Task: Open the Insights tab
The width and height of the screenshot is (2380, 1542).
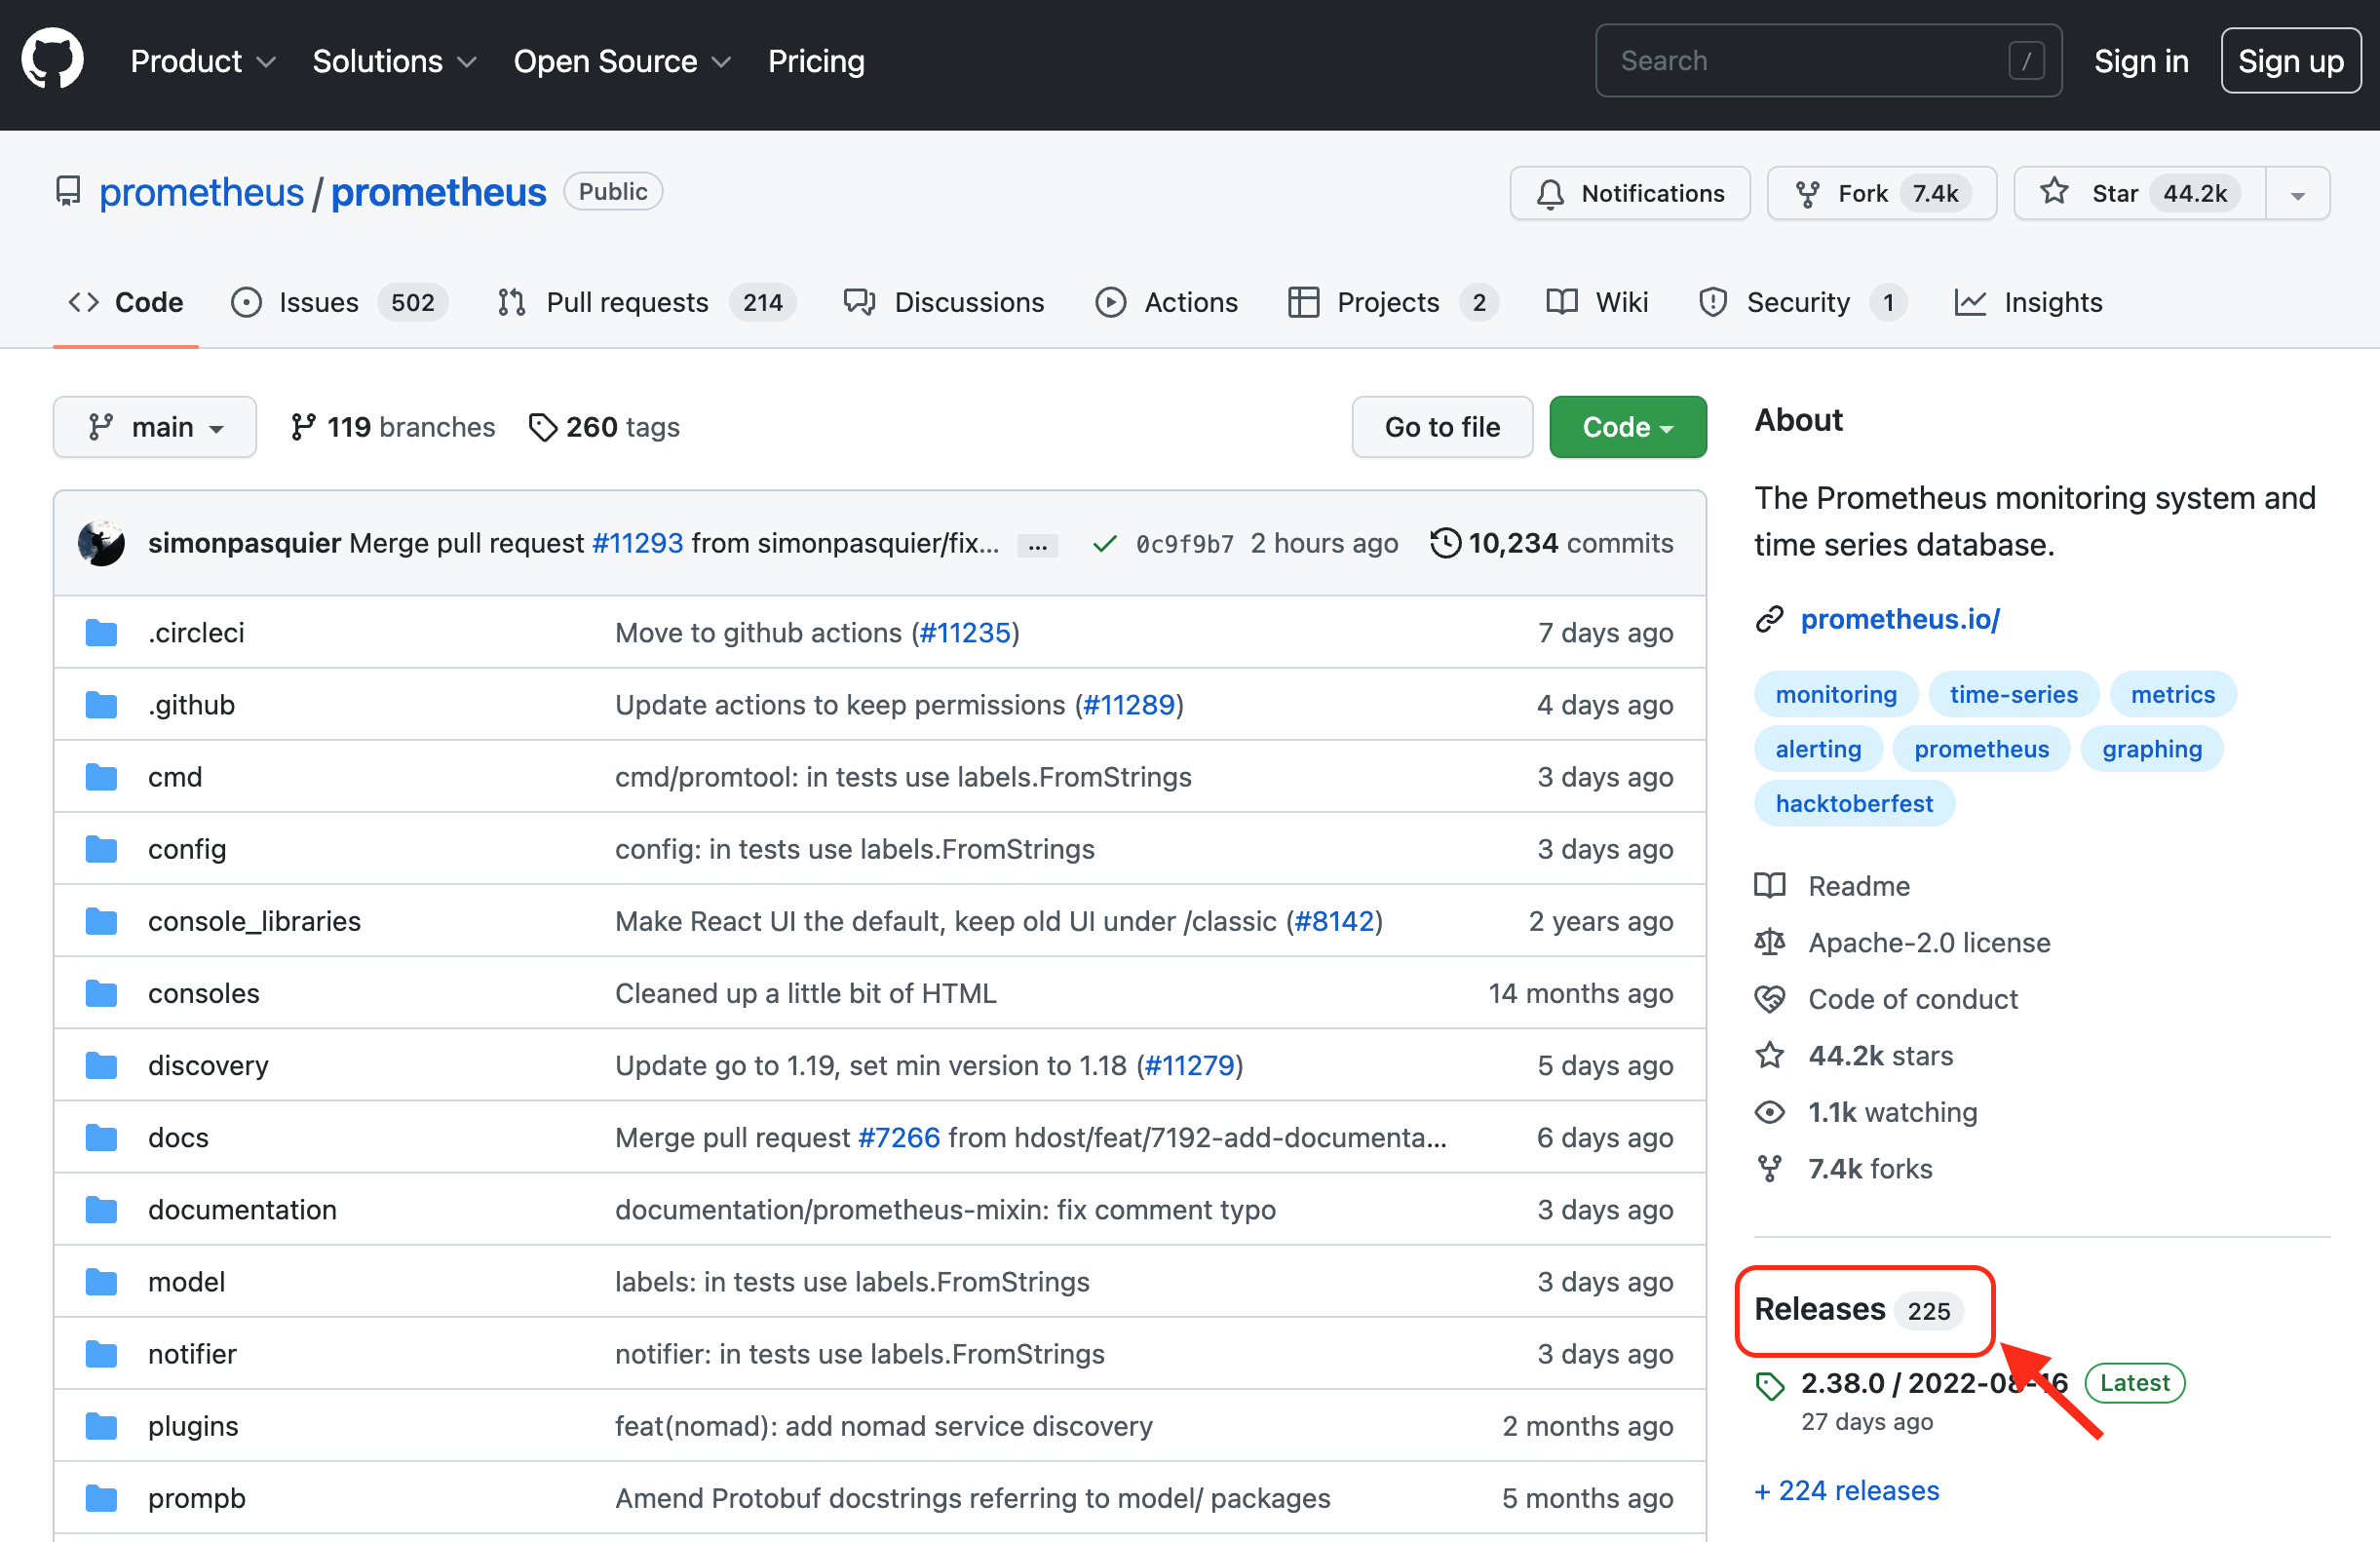Action: pyautogui.click(x=2029, y=302)
